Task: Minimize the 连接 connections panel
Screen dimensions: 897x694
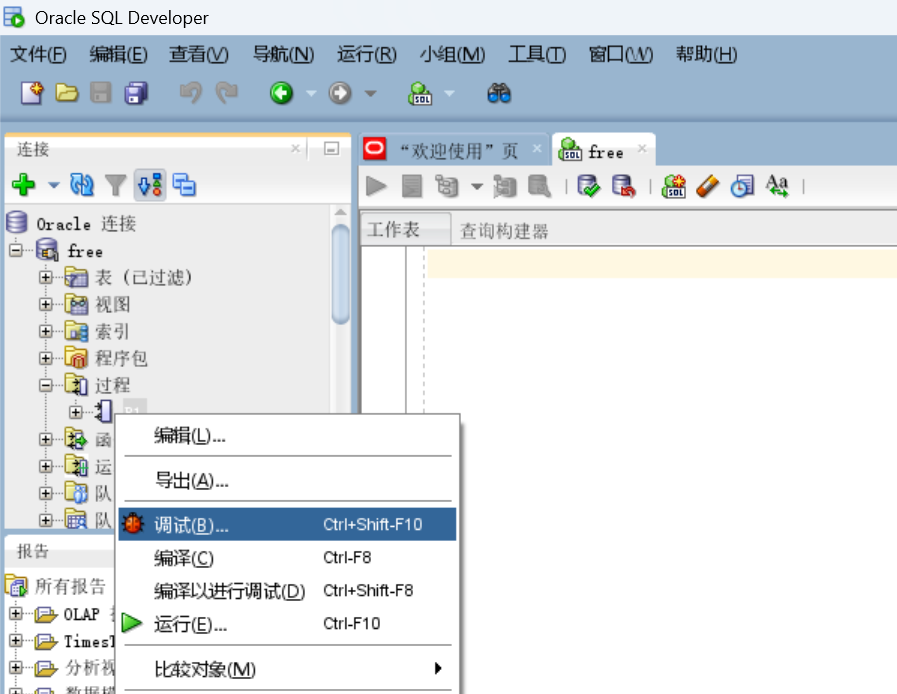Action: click(331, 149)
